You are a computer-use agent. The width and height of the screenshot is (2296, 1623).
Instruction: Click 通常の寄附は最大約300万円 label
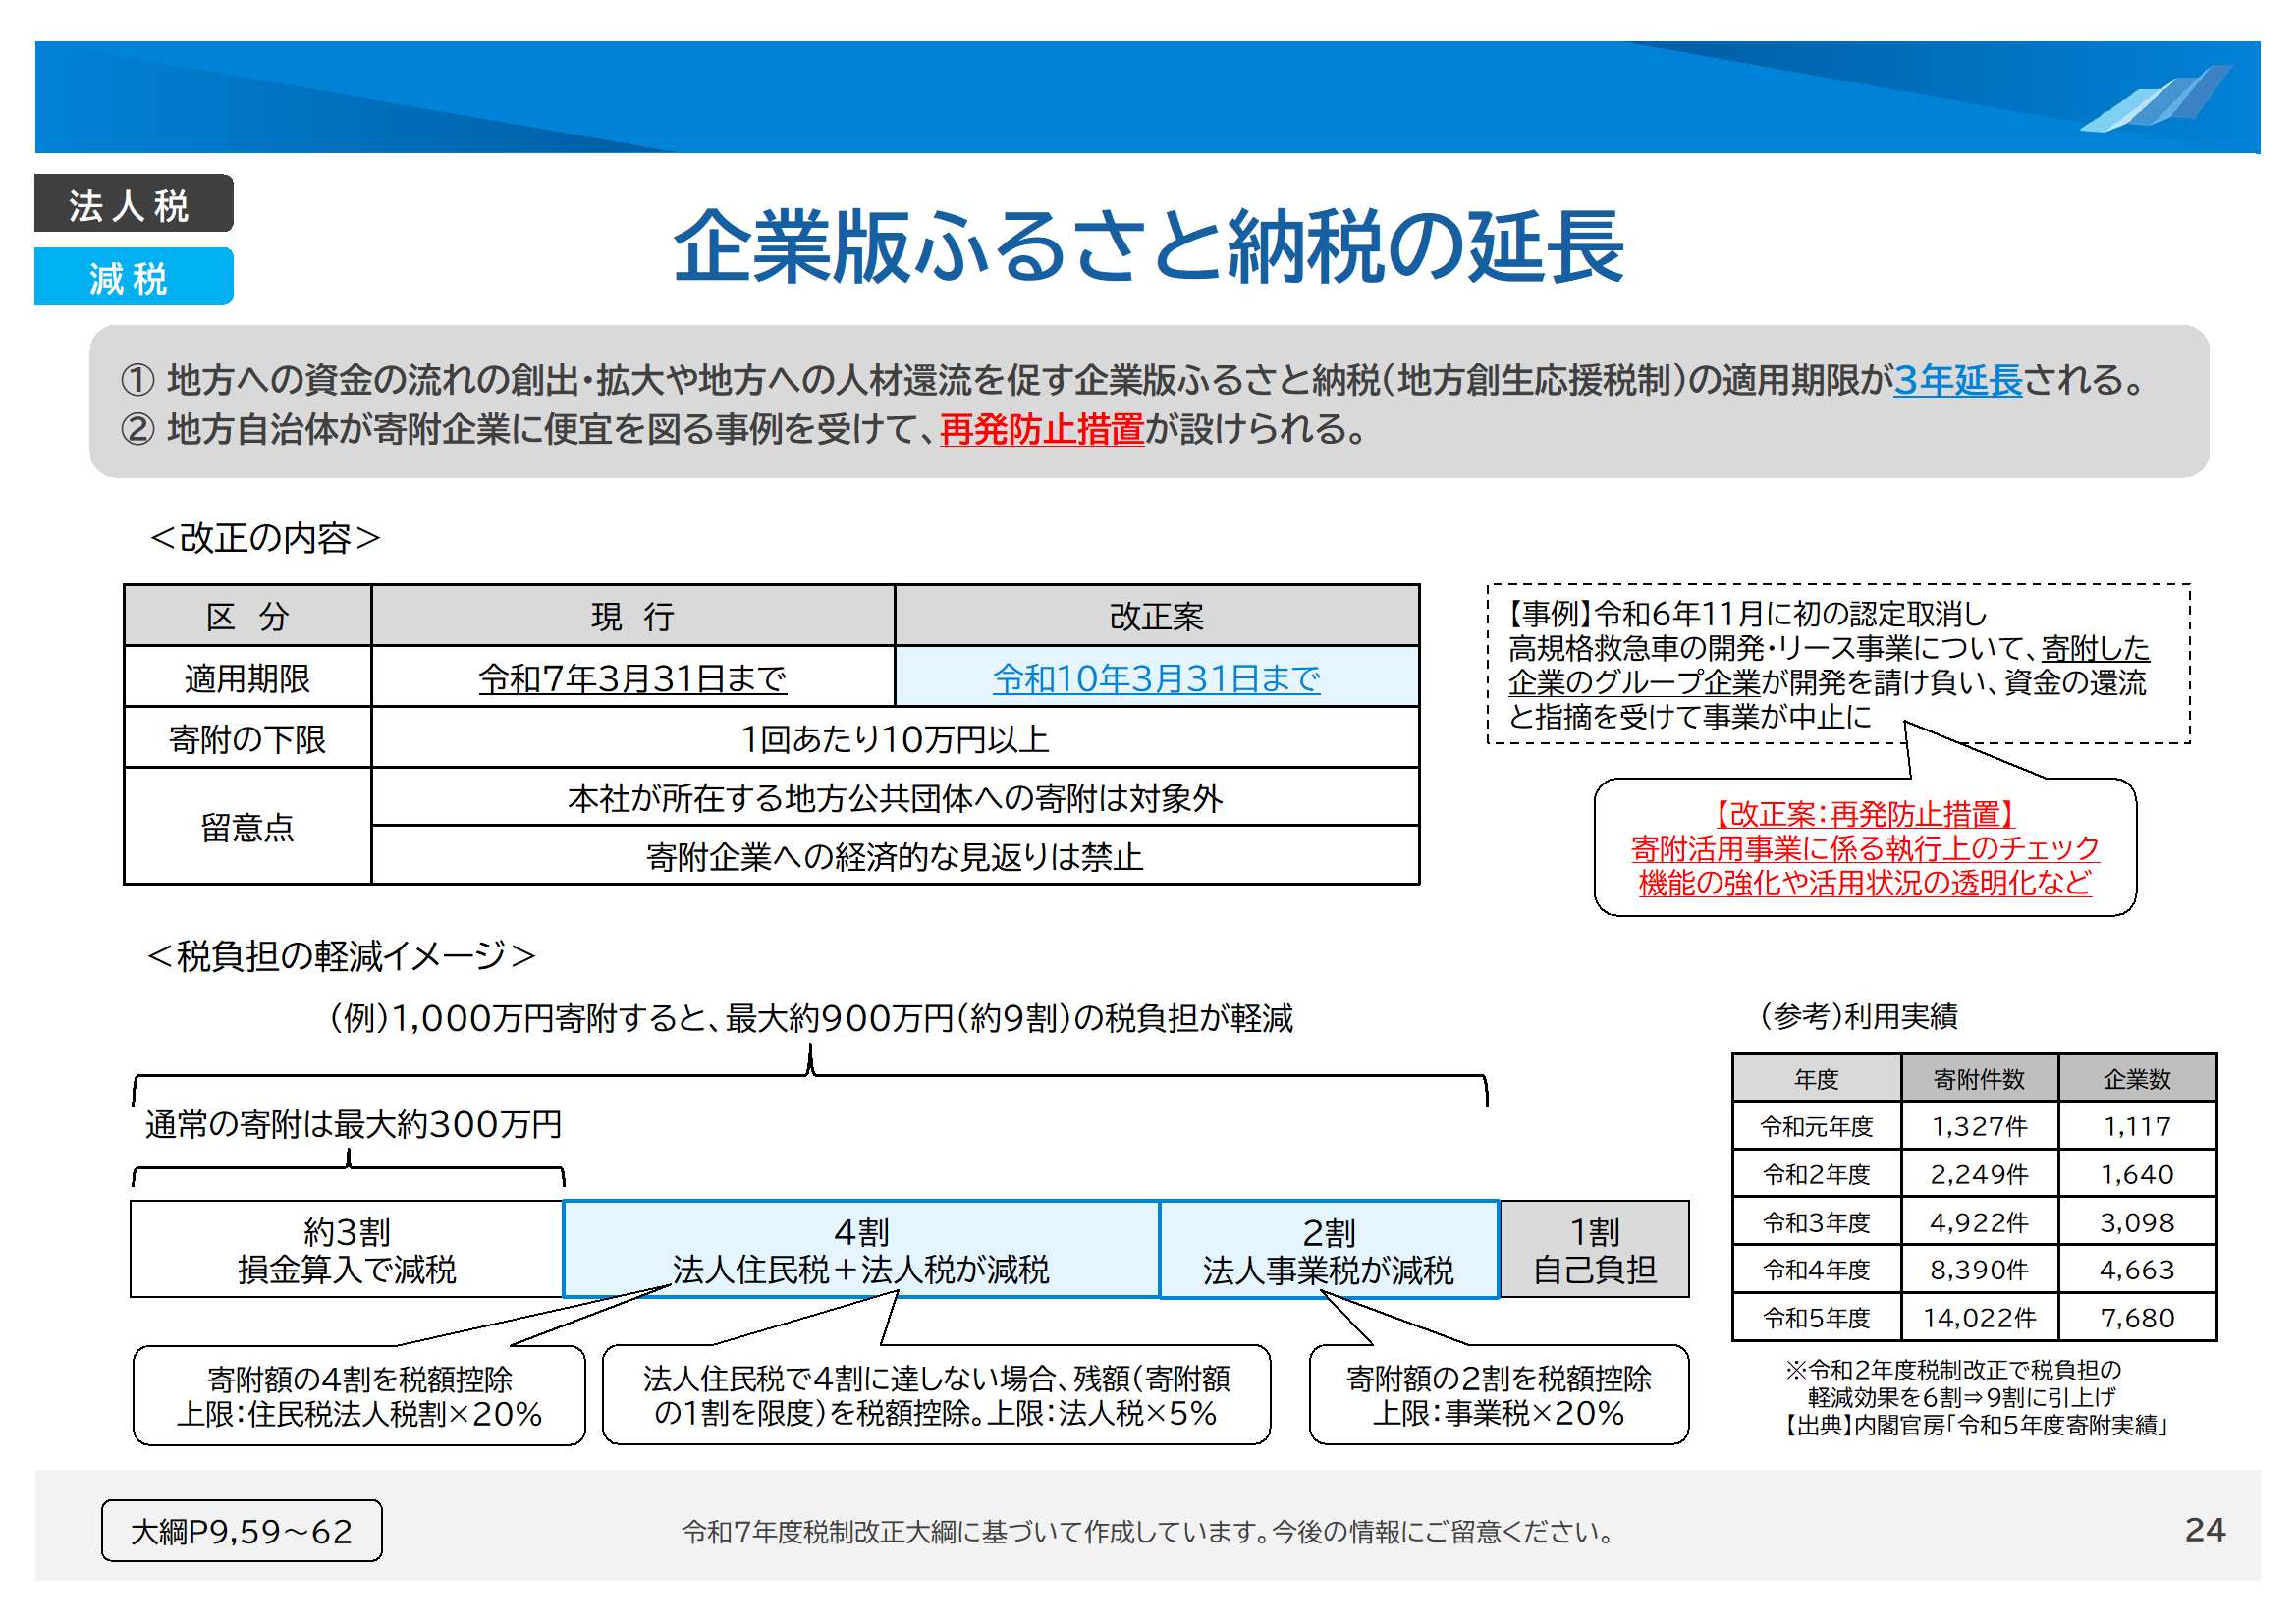[353, 1124]
